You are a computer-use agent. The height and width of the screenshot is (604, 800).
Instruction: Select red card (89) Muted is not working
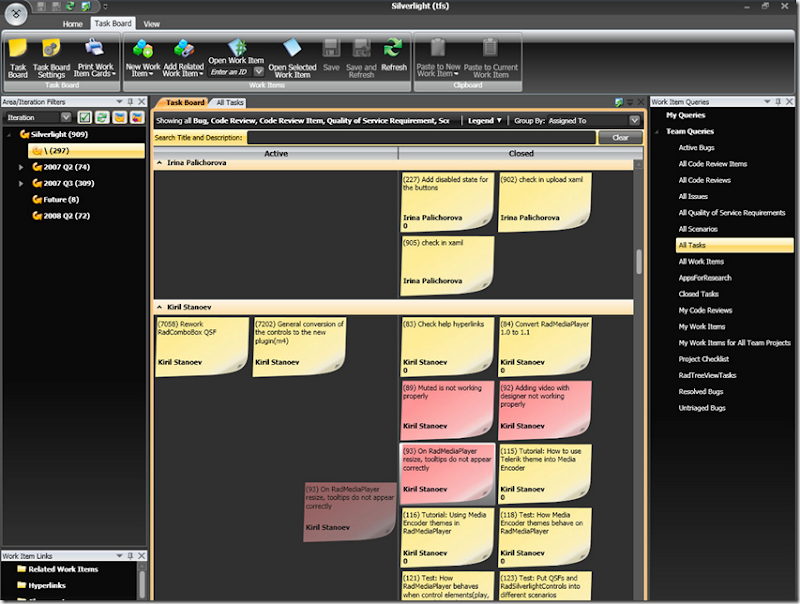click(447, 411)
